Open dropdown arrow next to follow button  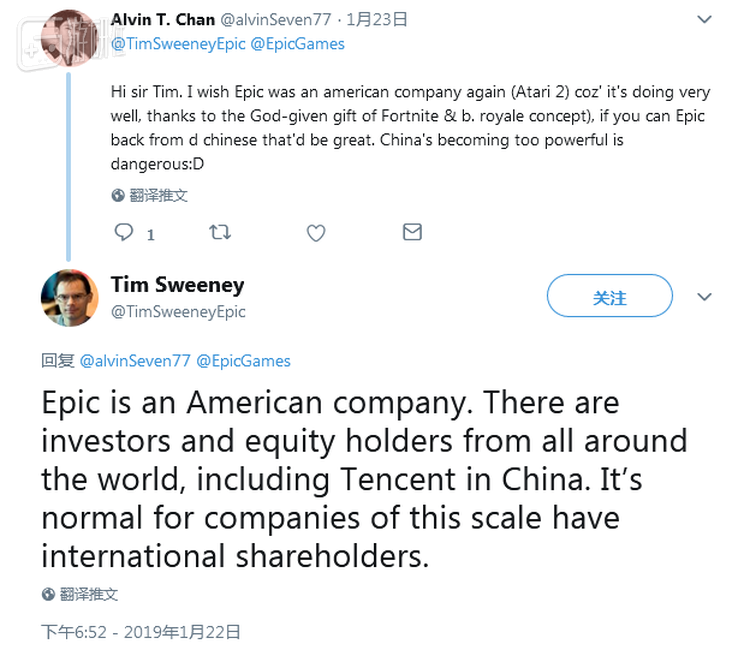click(704, 297)
